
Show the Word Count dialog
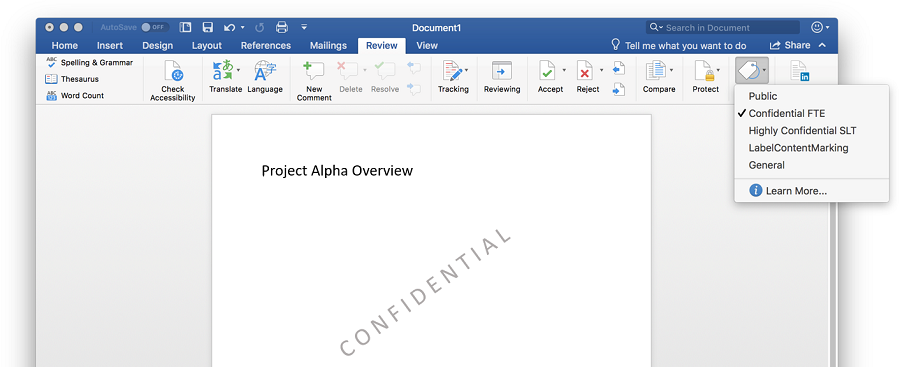pyautogui.click(x=75, y=96)
